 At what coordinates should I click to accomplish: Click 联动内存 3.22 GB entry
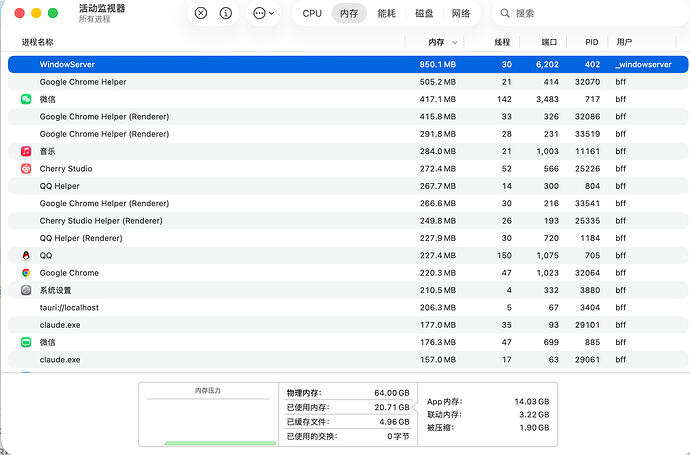(x=488, y=415)
